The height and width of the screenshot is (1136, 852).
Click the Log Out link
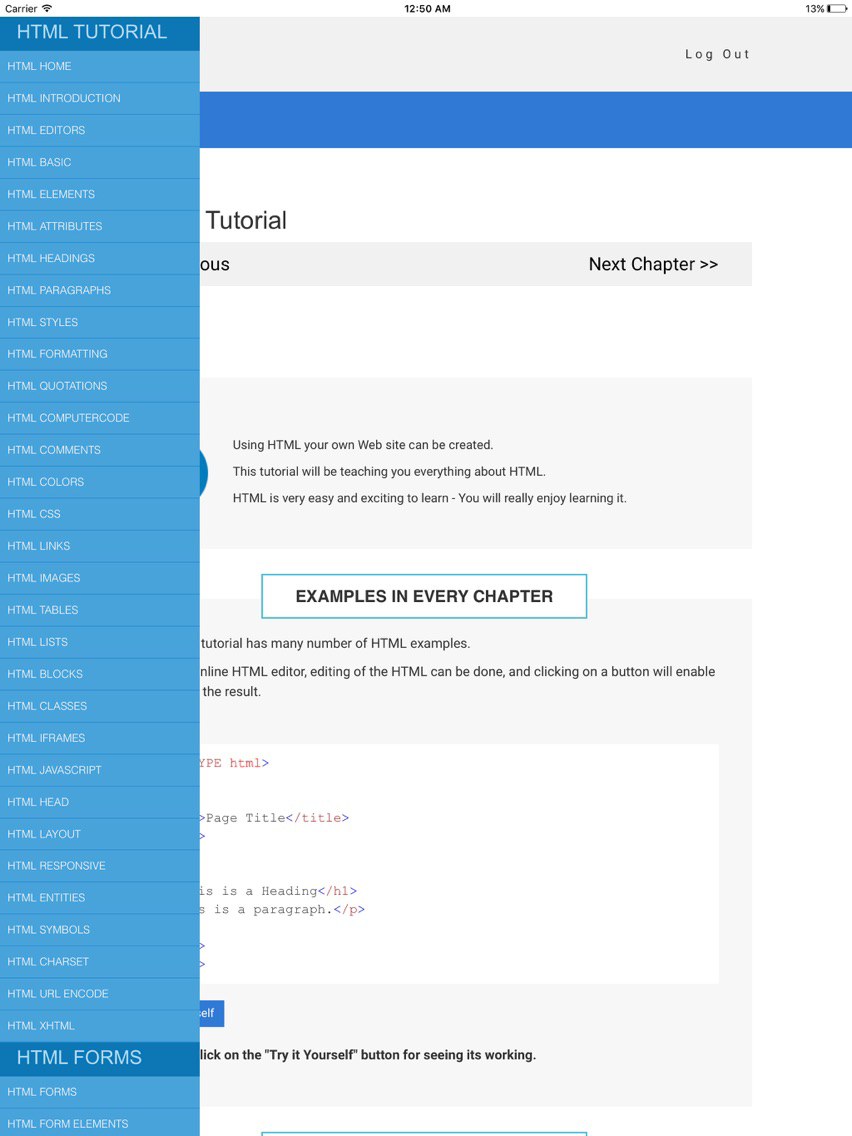click(717, 54)
